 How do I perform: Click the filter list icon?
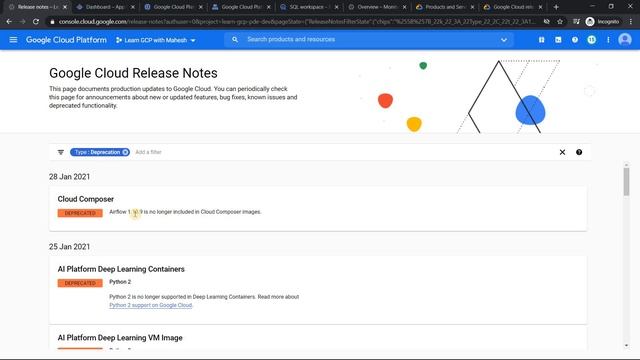pyautogui.click(x=60, y=152)
